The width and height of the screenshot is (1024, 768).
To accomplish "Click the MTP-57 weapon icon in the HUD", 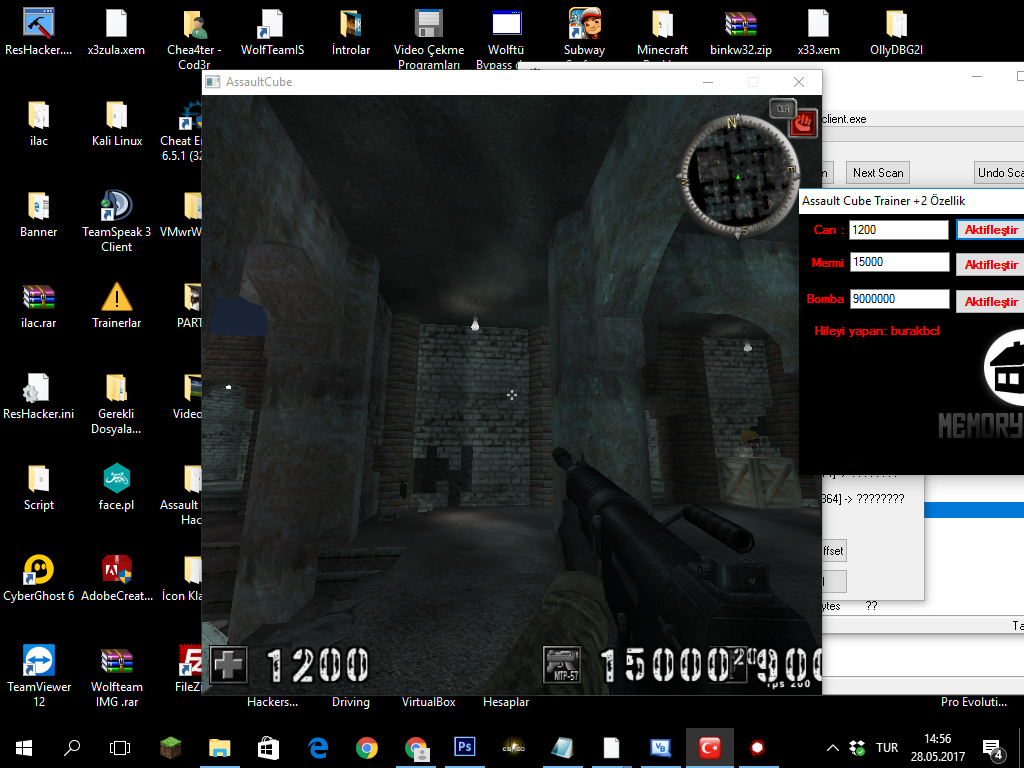I will click(x=562, y=665).
